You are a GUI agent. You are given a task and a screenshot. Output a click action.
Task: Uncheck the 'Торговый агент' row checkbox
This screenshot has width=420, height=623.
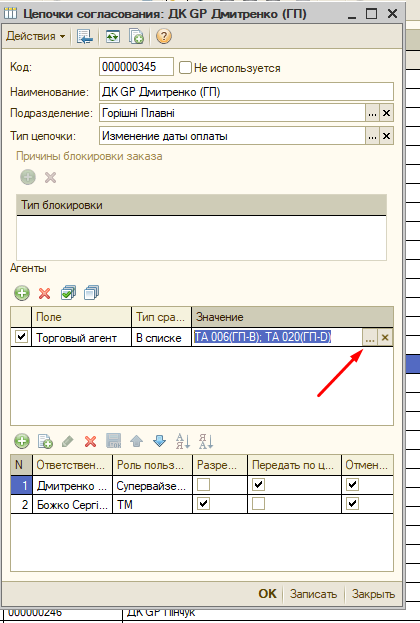pos(21,337)
